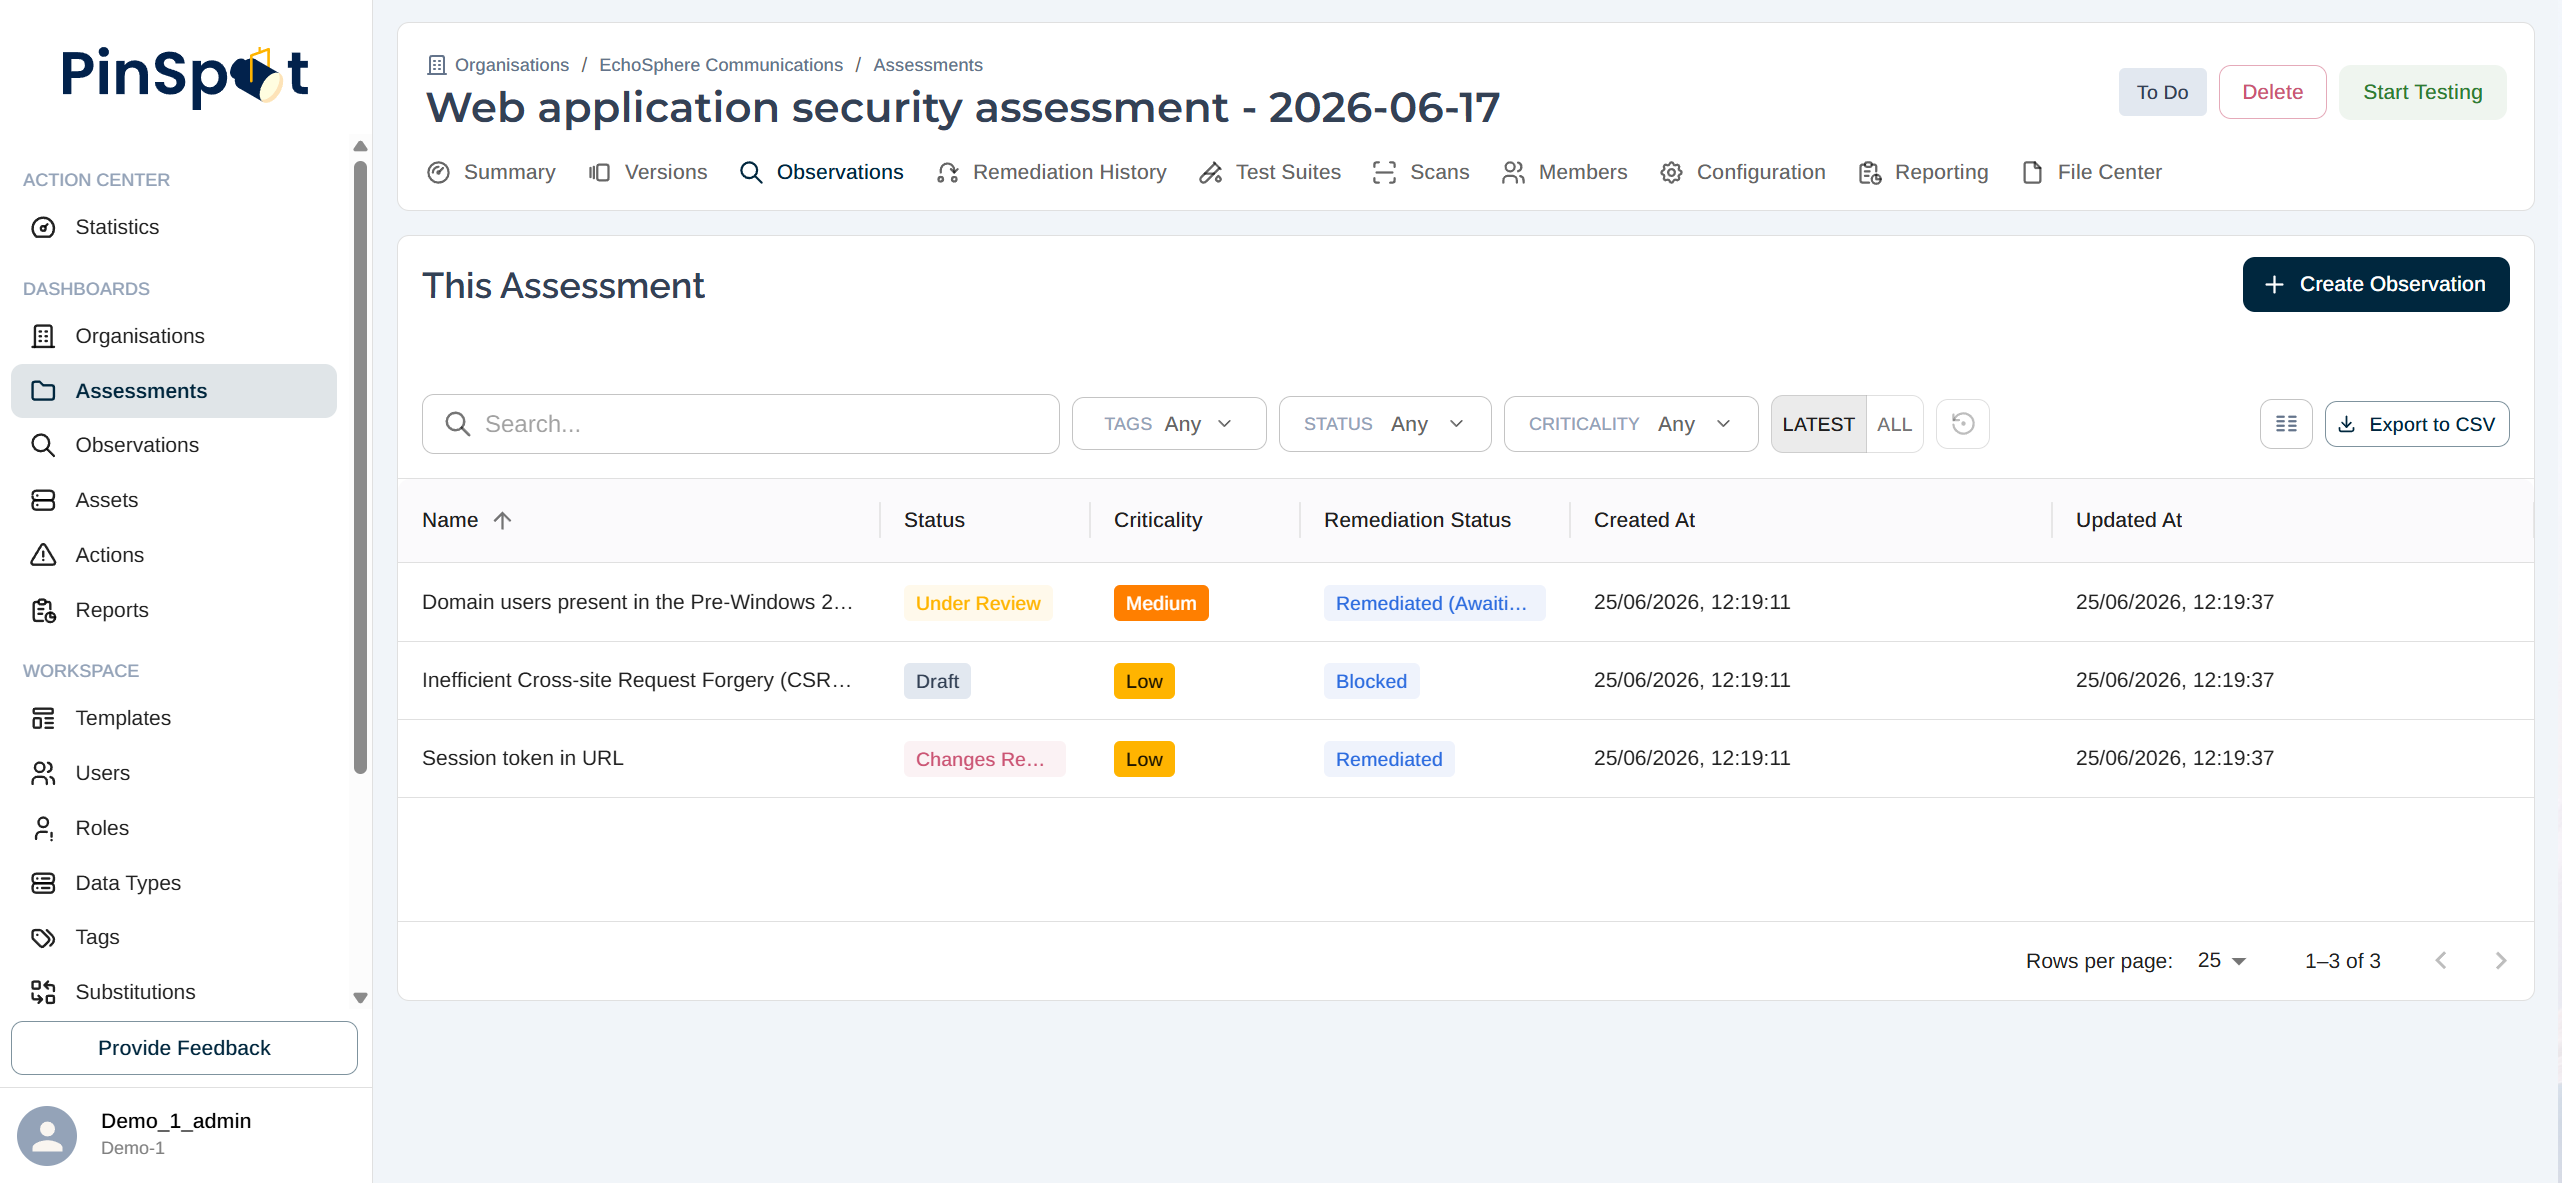Image resolution: width=2562 pixels, height=1183 pixels.
Task: Click the Members people icon
Action: [x=1513, y=172]
